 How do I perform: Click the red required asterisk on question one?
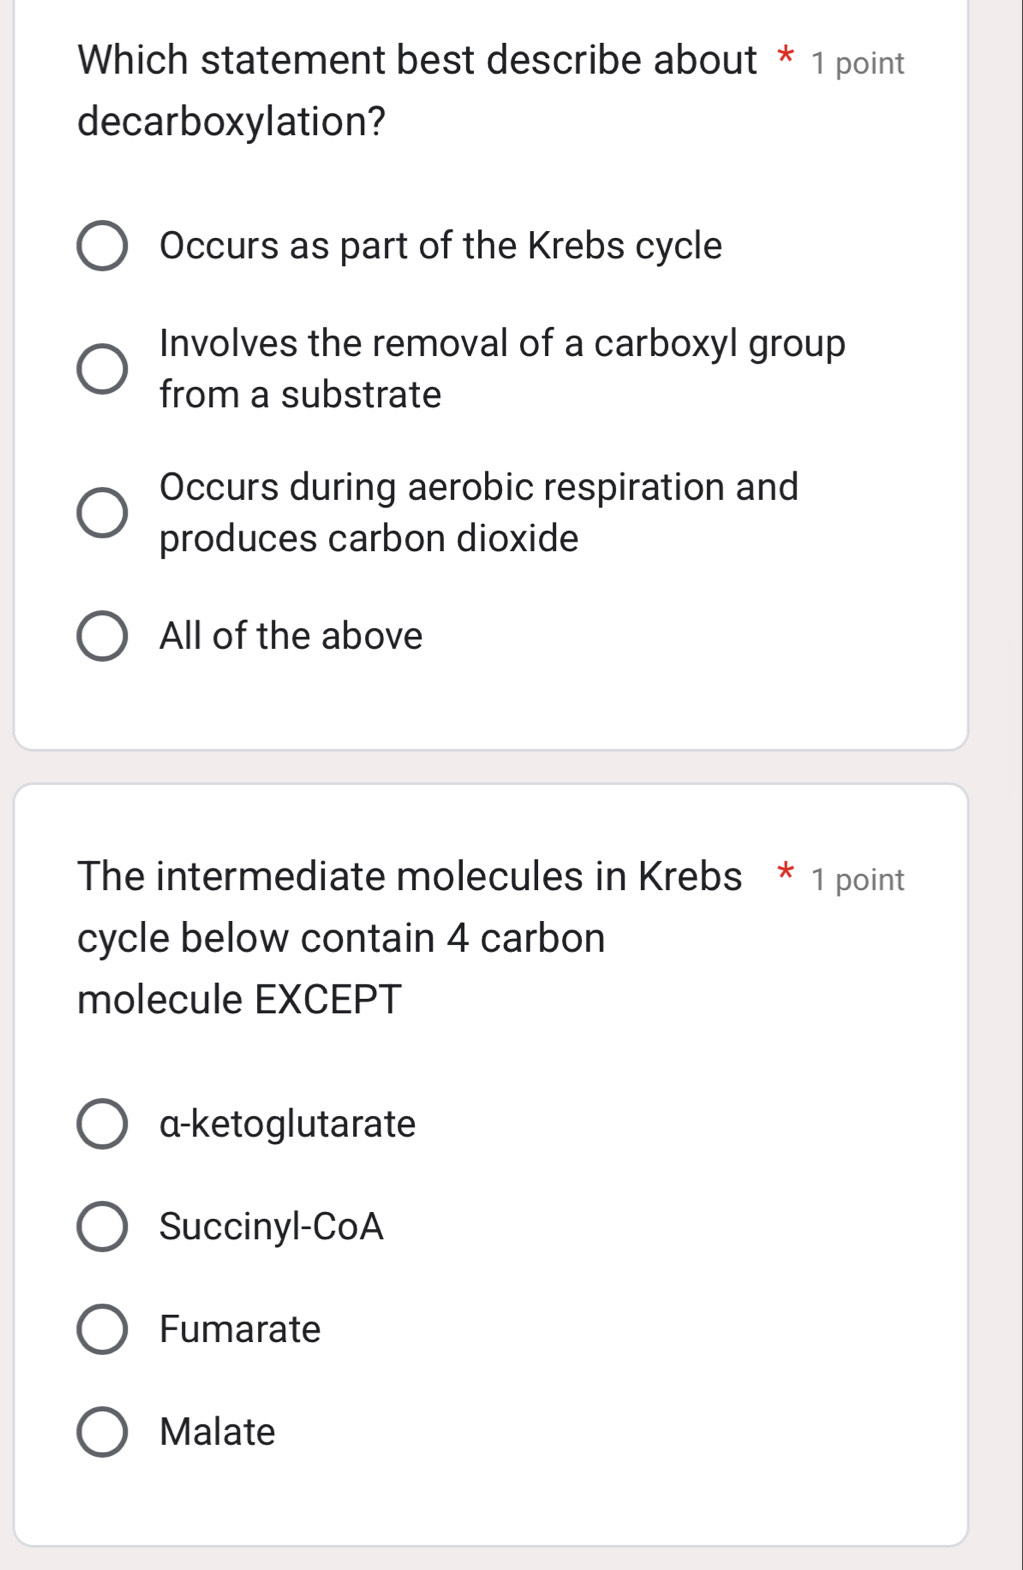point(786,58)
